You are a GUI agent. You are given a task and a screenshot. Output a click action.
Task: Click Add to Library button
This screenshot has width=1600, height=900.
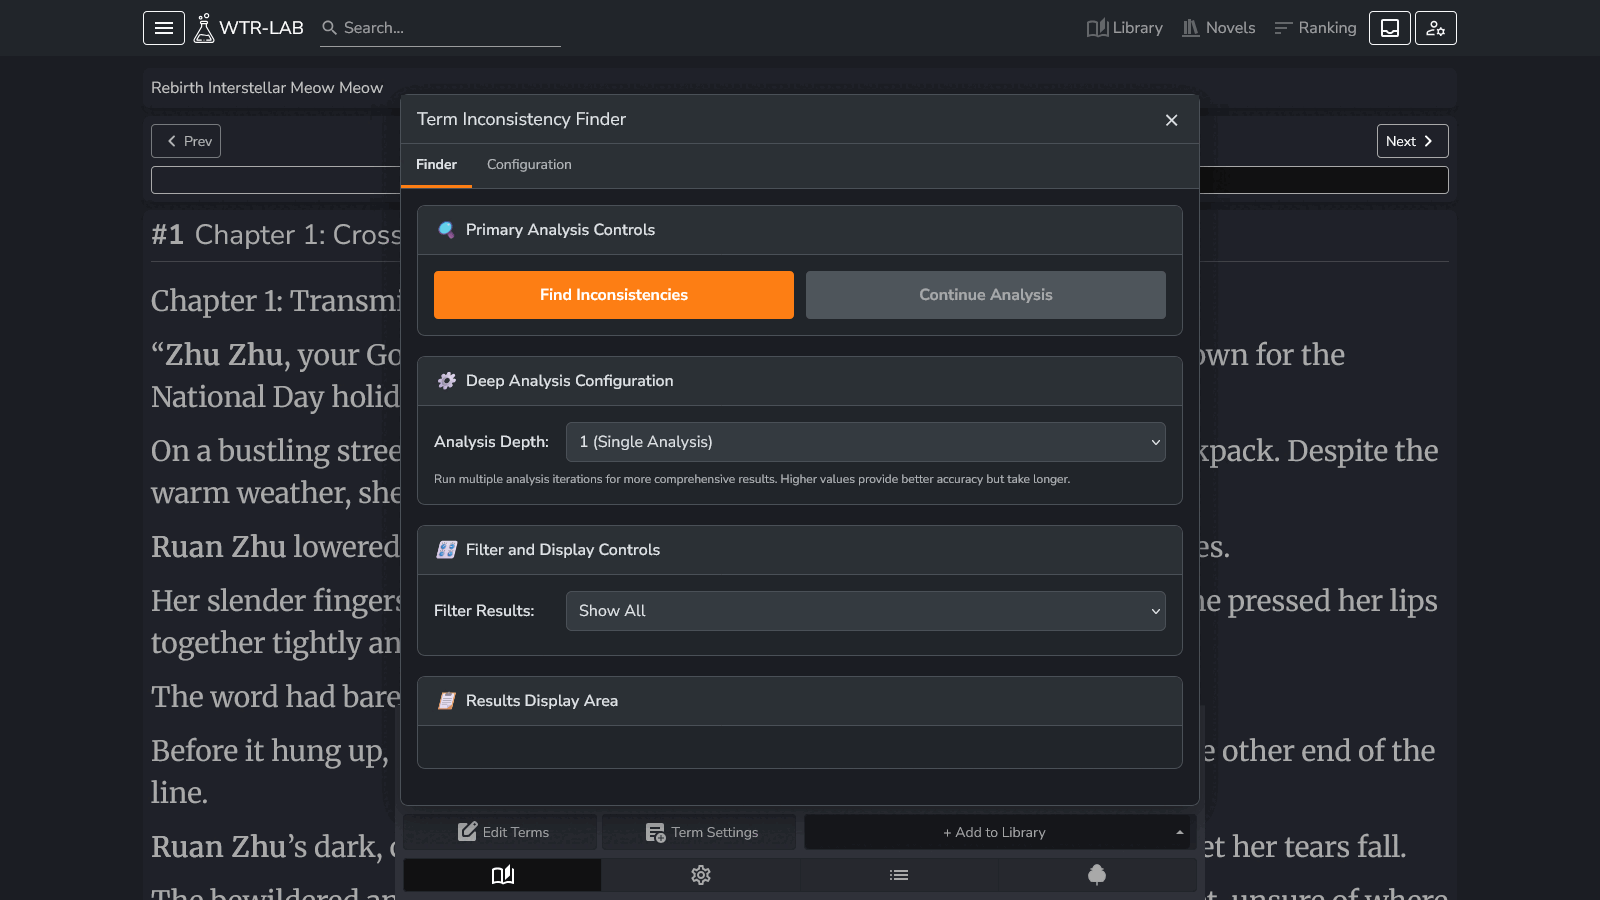tap(994, 832)
